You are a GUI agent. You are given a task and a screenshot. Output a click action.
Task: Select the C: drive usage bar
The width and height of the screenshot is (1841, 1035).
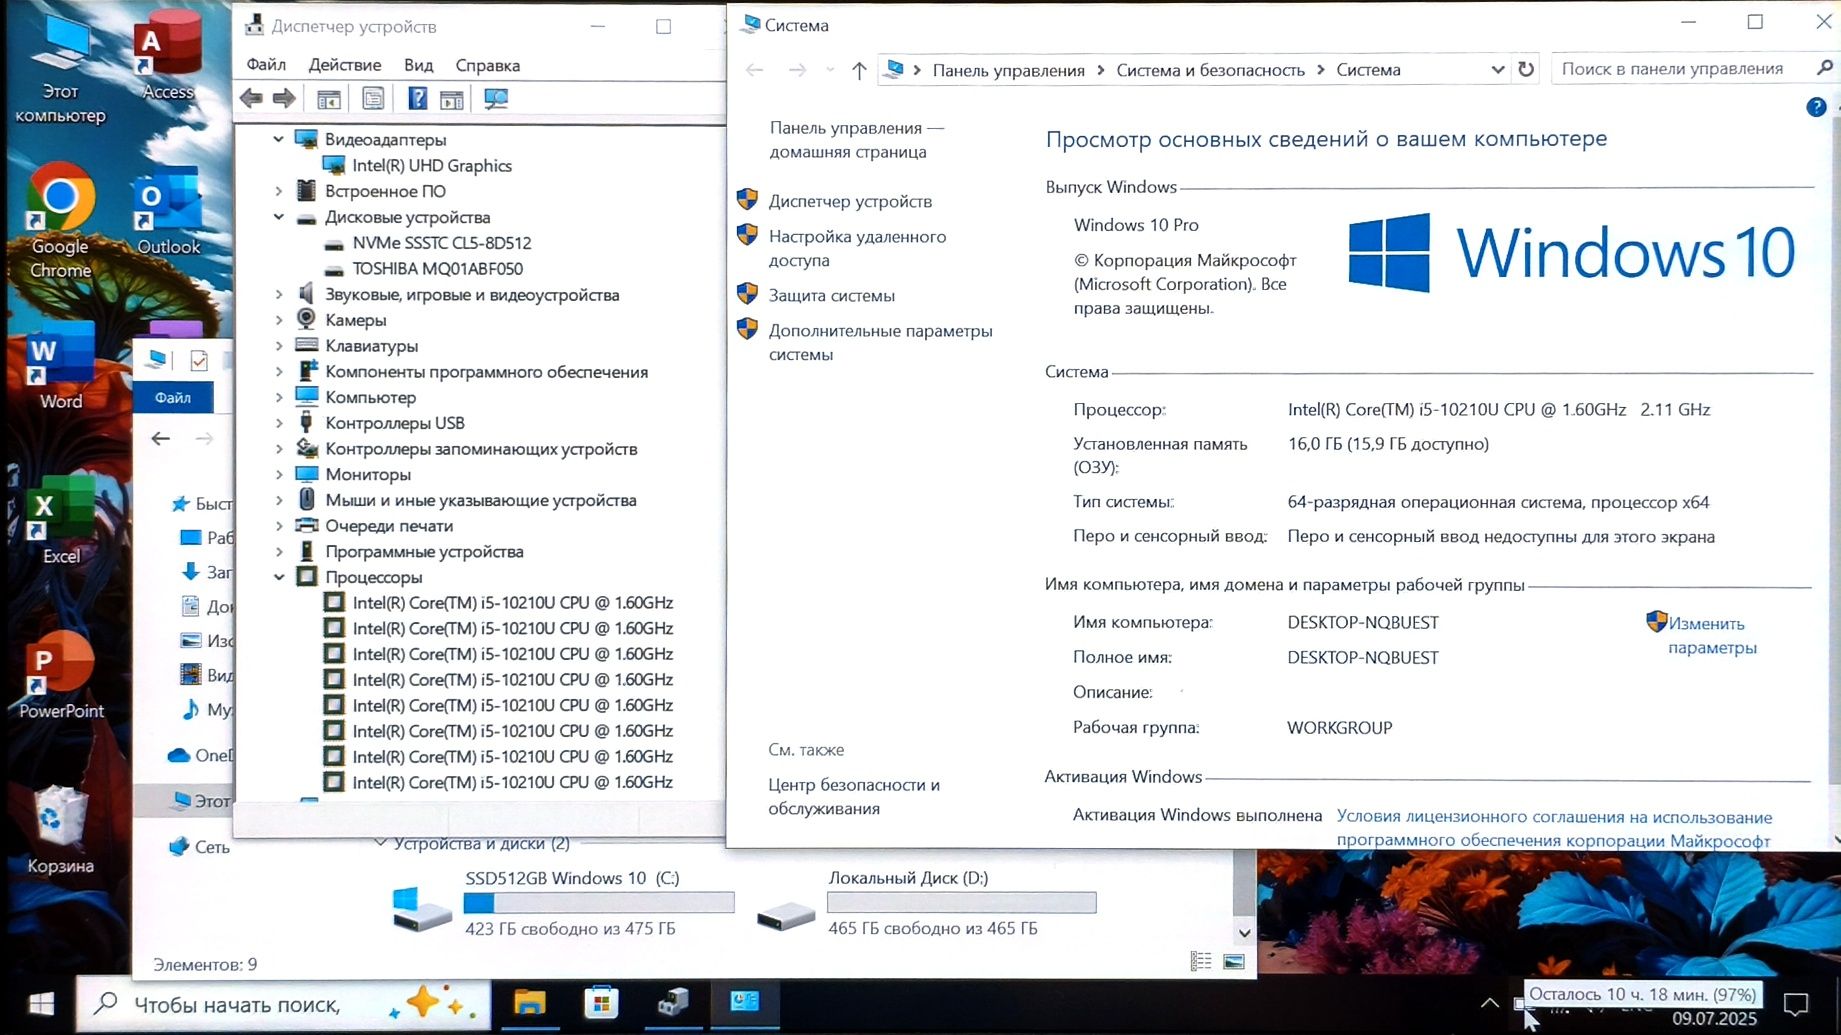click(x=599, y=902)
